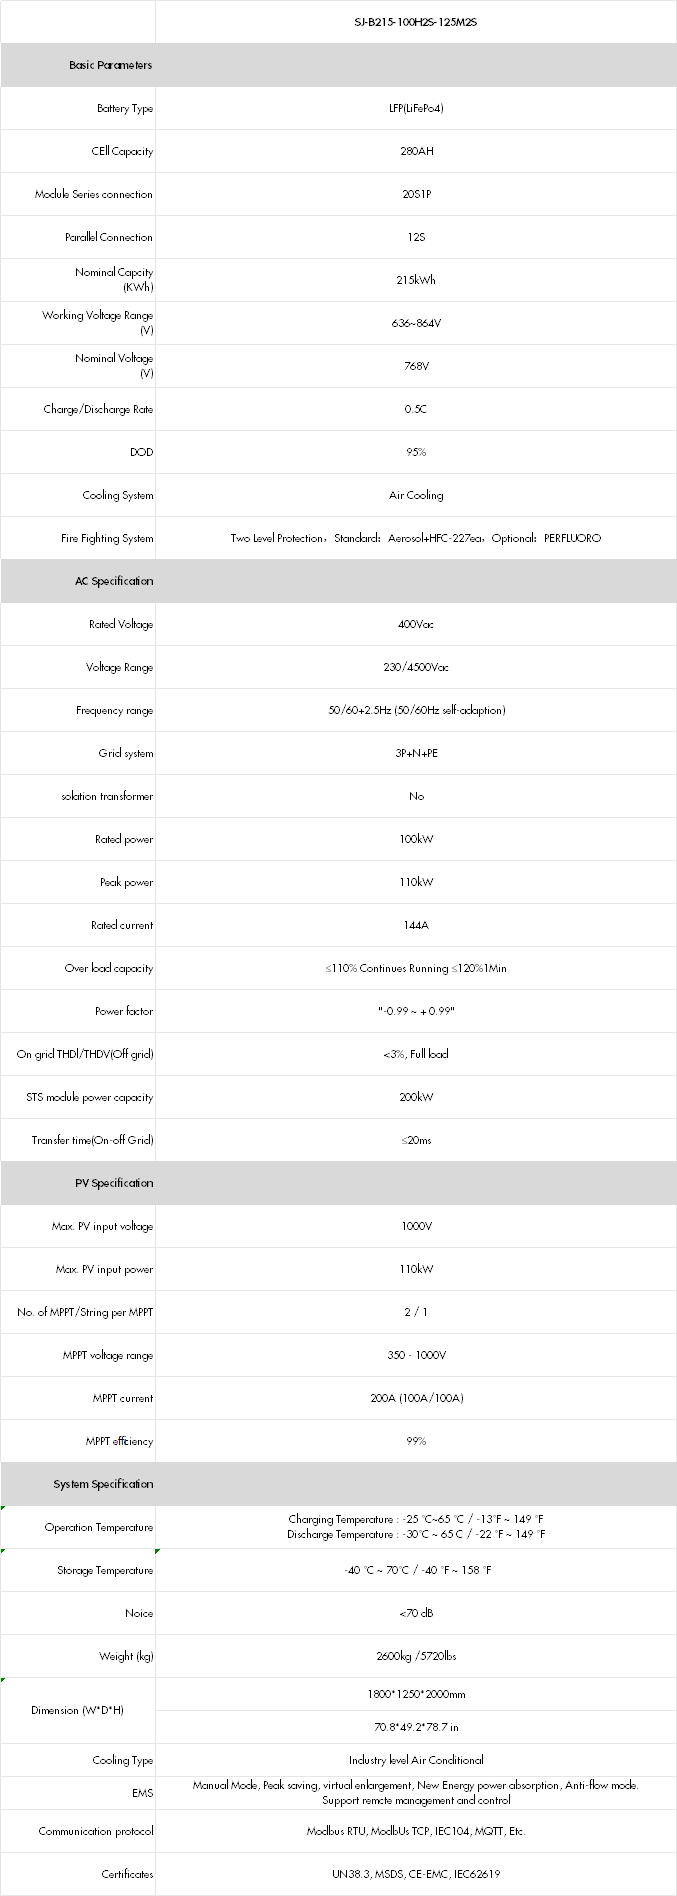Click the Battery Type value LFP(LiFePo4)
This screenshot has height=1896, width=677.
tap(416, 108)
